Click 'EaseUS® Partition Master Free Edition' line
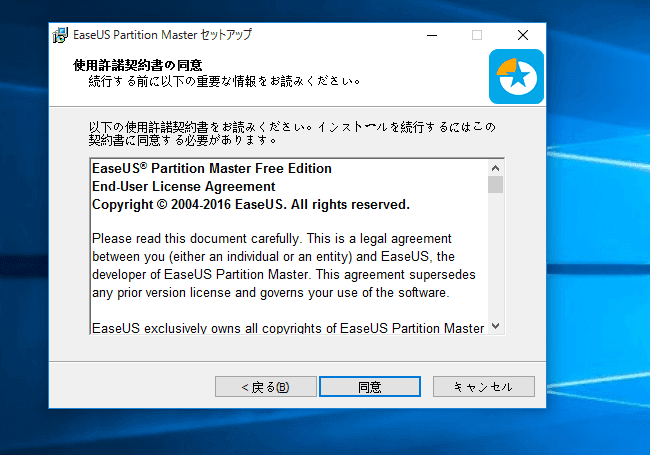The width and height of the screenshot is (650, 455). [x=212, y=168]
